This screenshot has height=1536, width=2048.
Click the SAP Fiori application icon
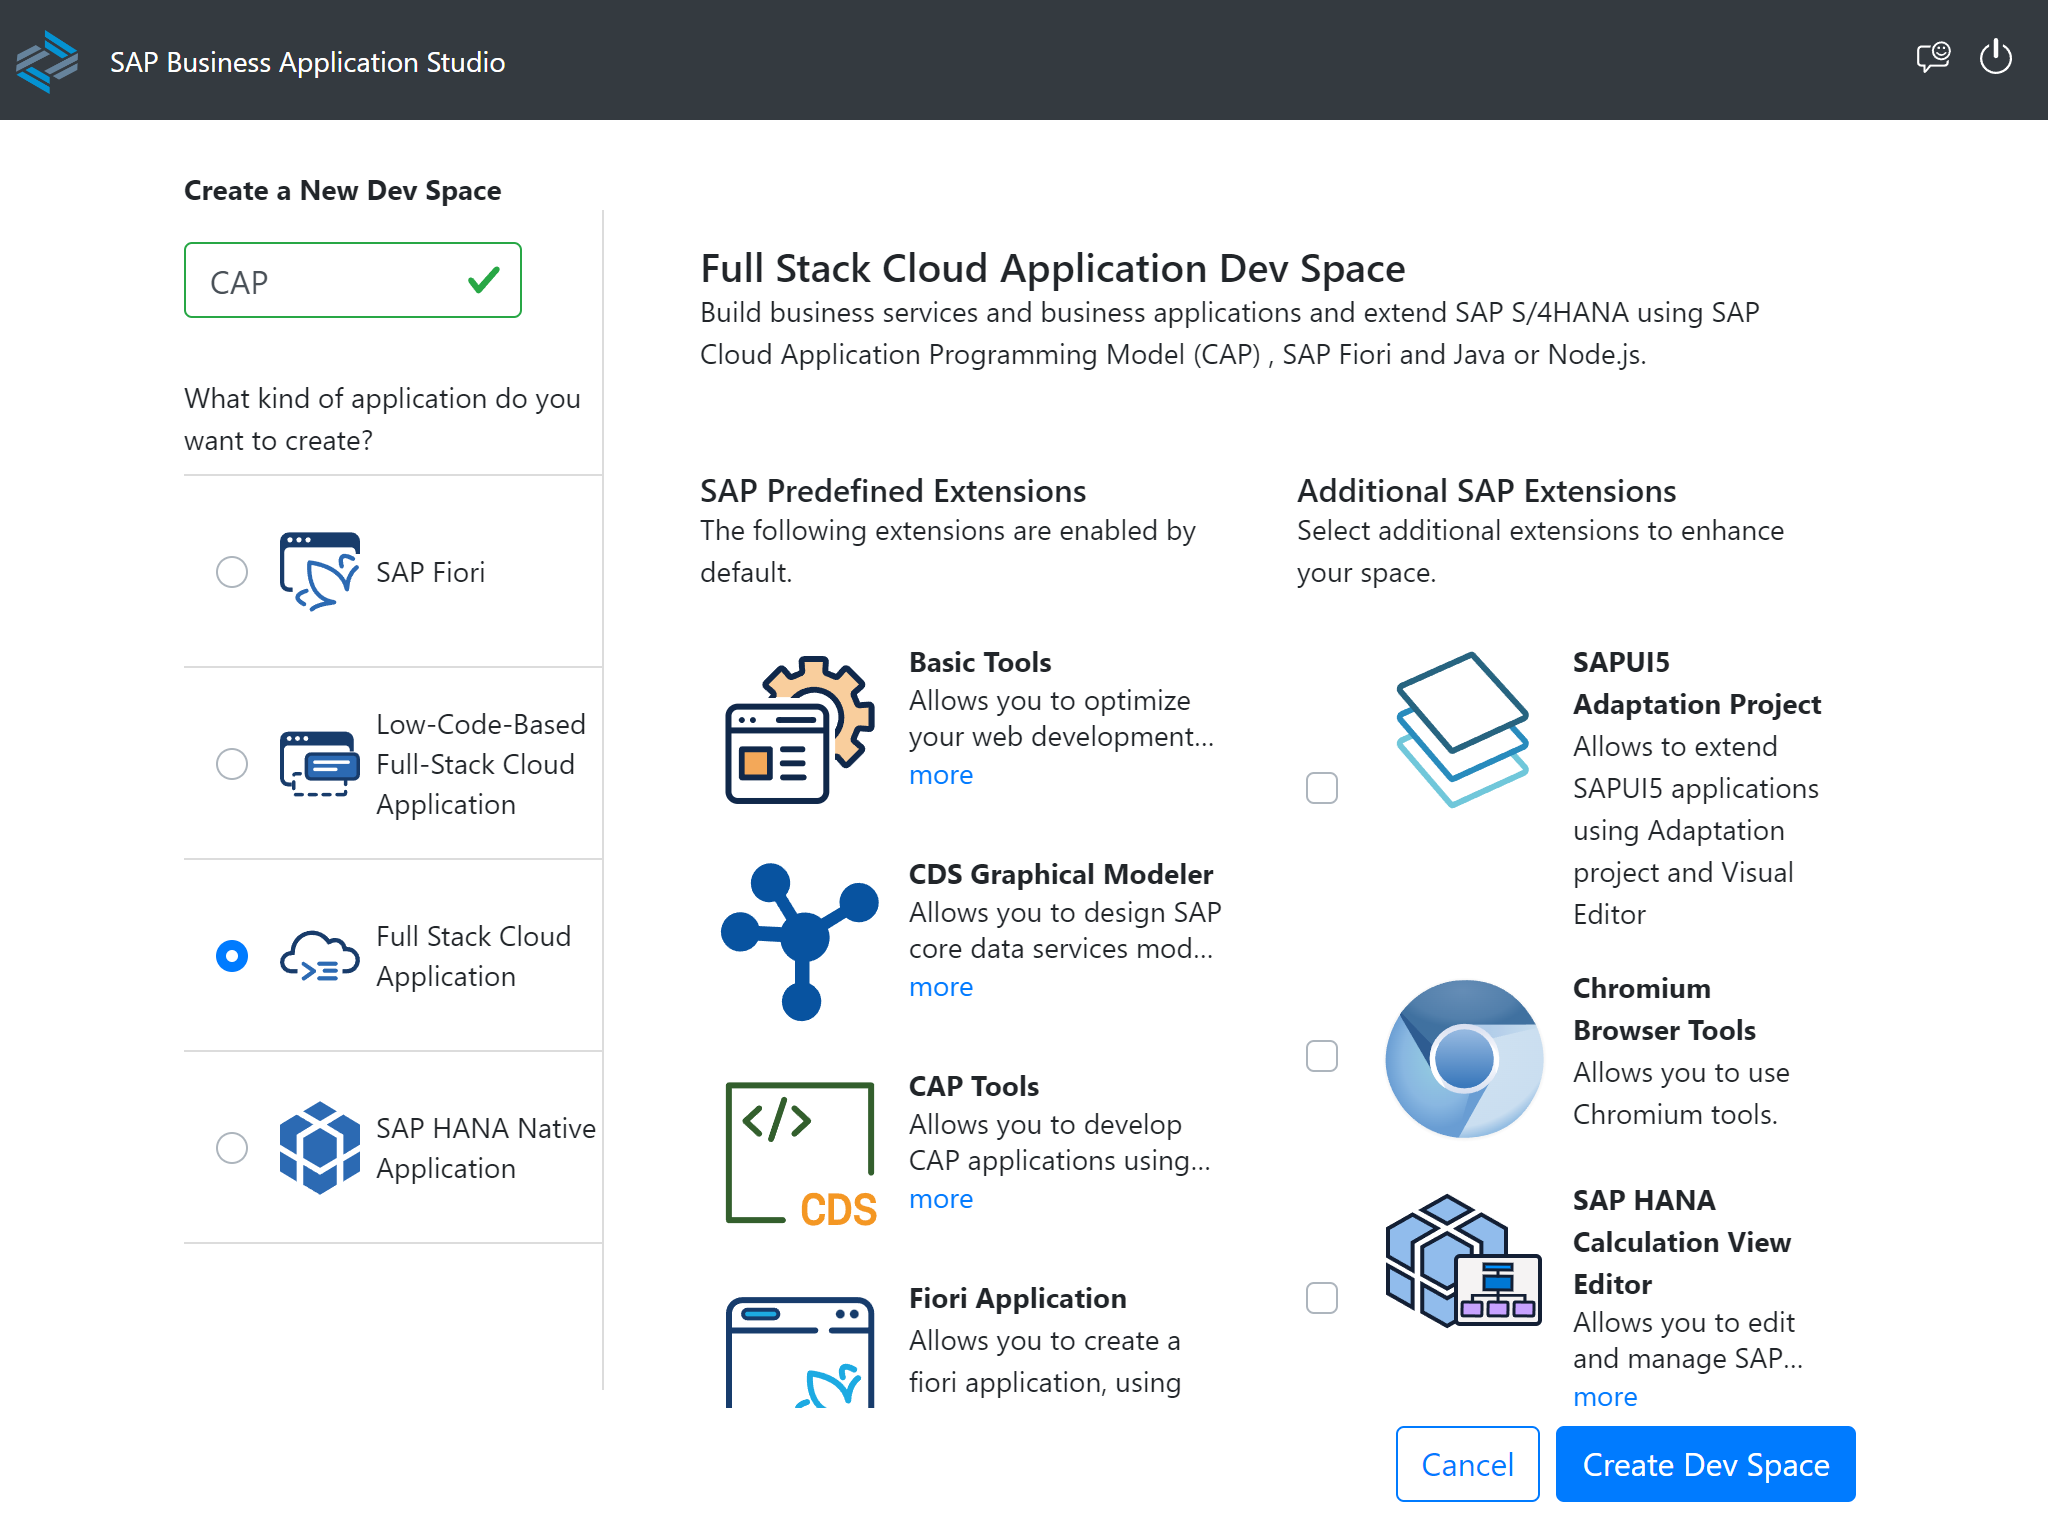pos(319,571)
